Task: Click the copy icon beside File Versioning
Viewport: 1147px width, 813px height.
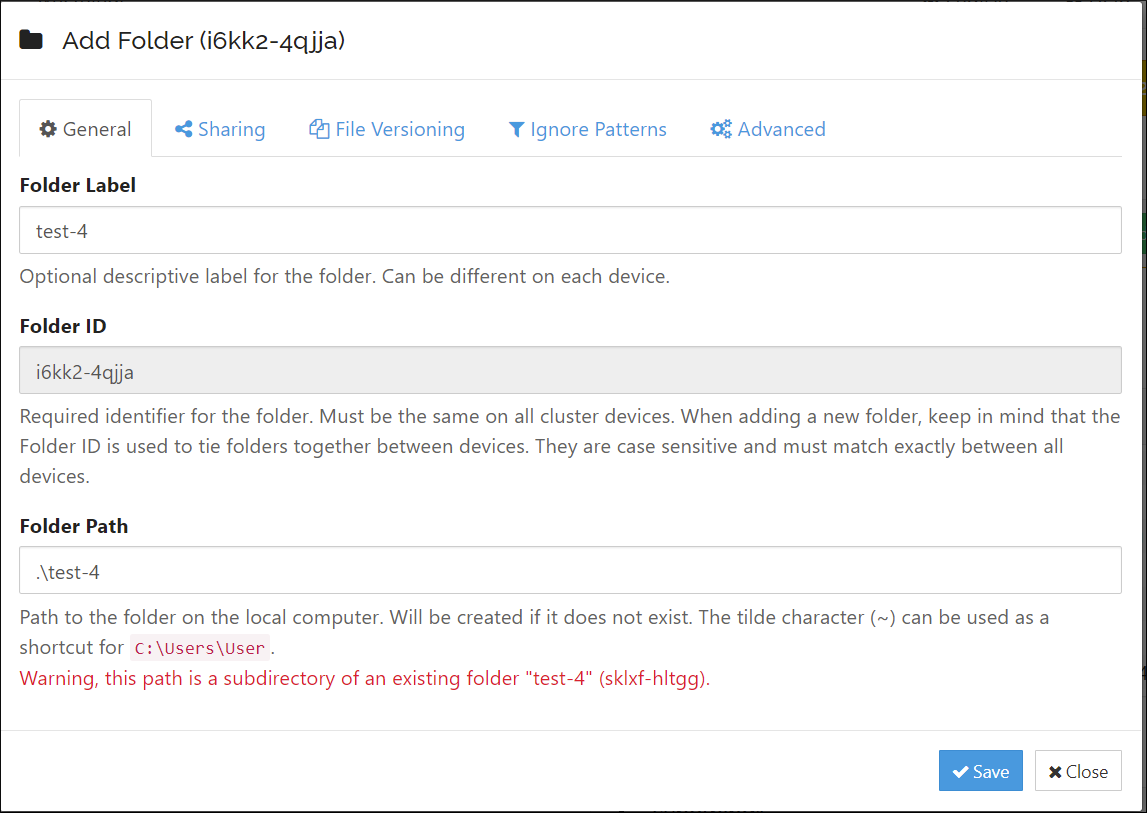Action: (318, 129)
